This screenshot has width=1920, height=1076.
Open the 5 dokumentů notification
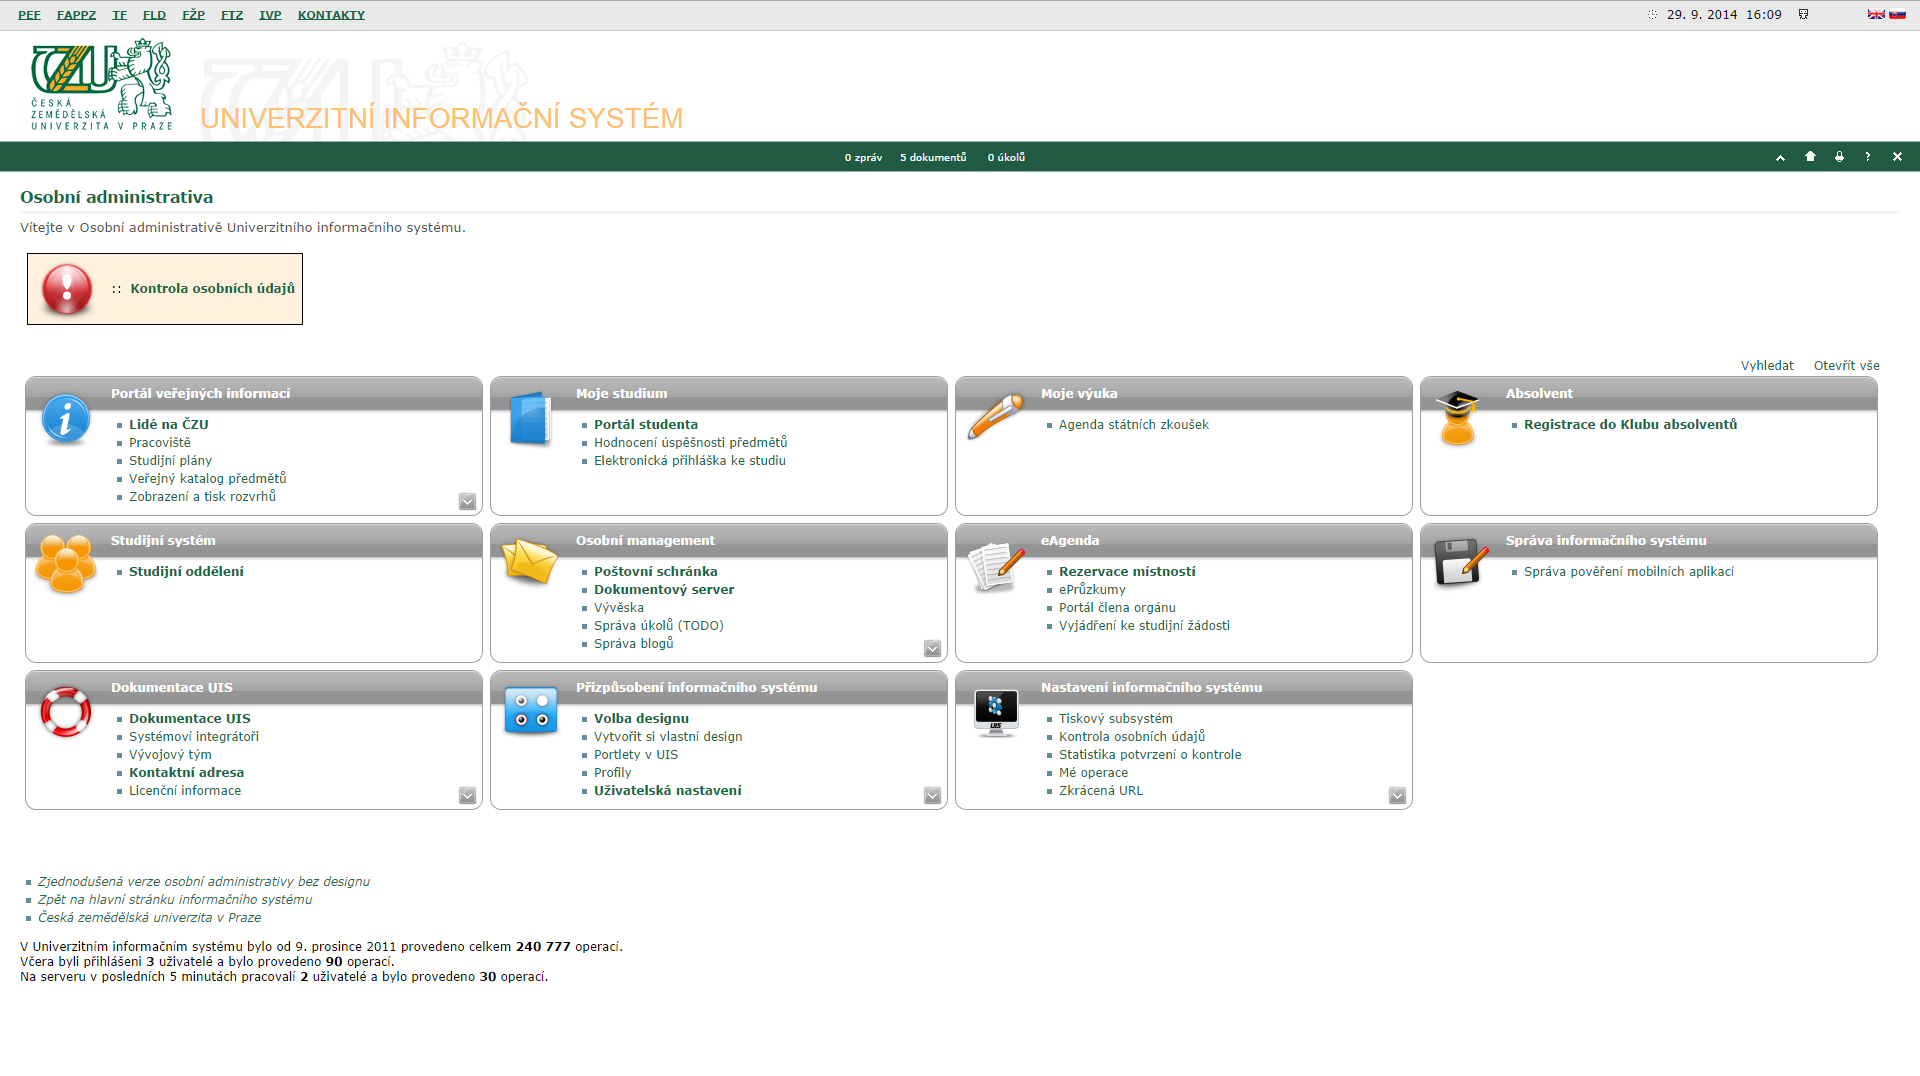pyautogui.click(x=933, y=158)
